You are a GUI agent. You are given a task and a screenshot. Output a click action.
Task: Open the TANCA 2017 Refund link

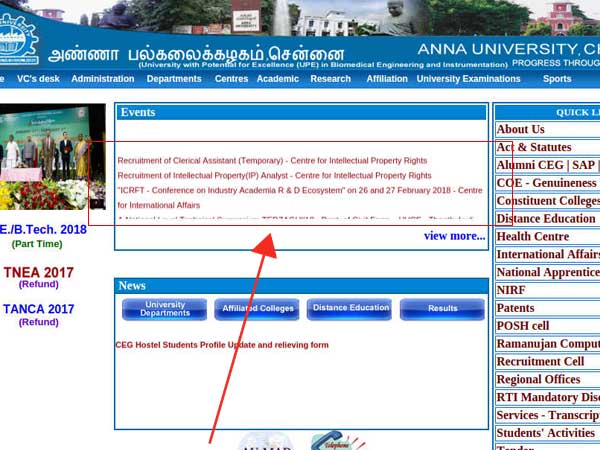(39, 315)
